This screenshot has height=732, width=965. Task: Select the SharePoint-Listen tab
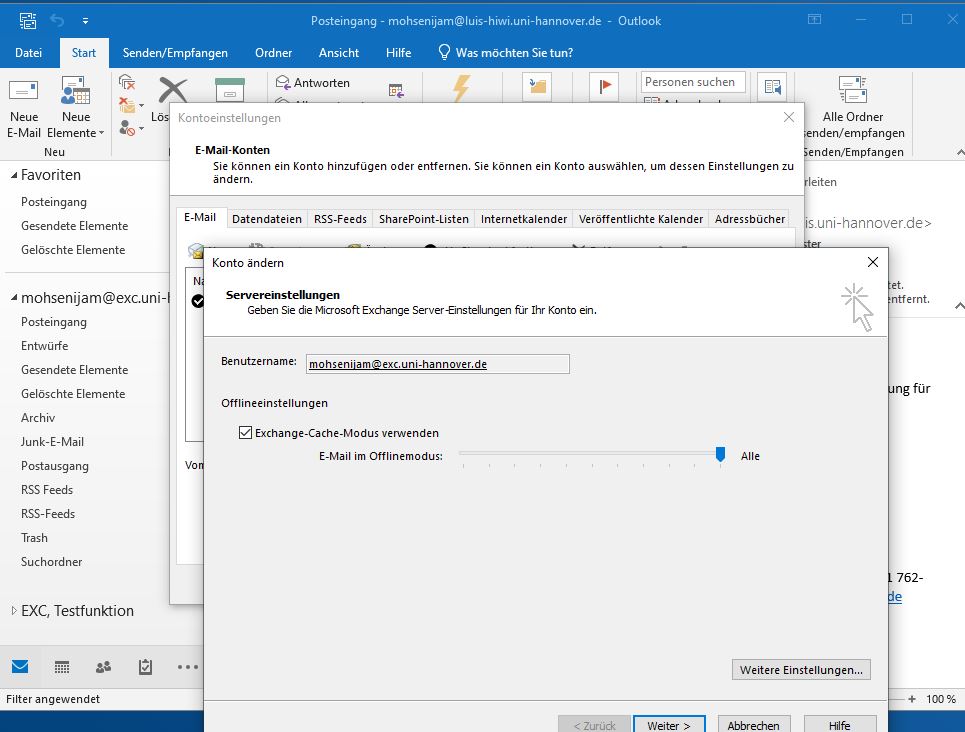click(424, 219)
